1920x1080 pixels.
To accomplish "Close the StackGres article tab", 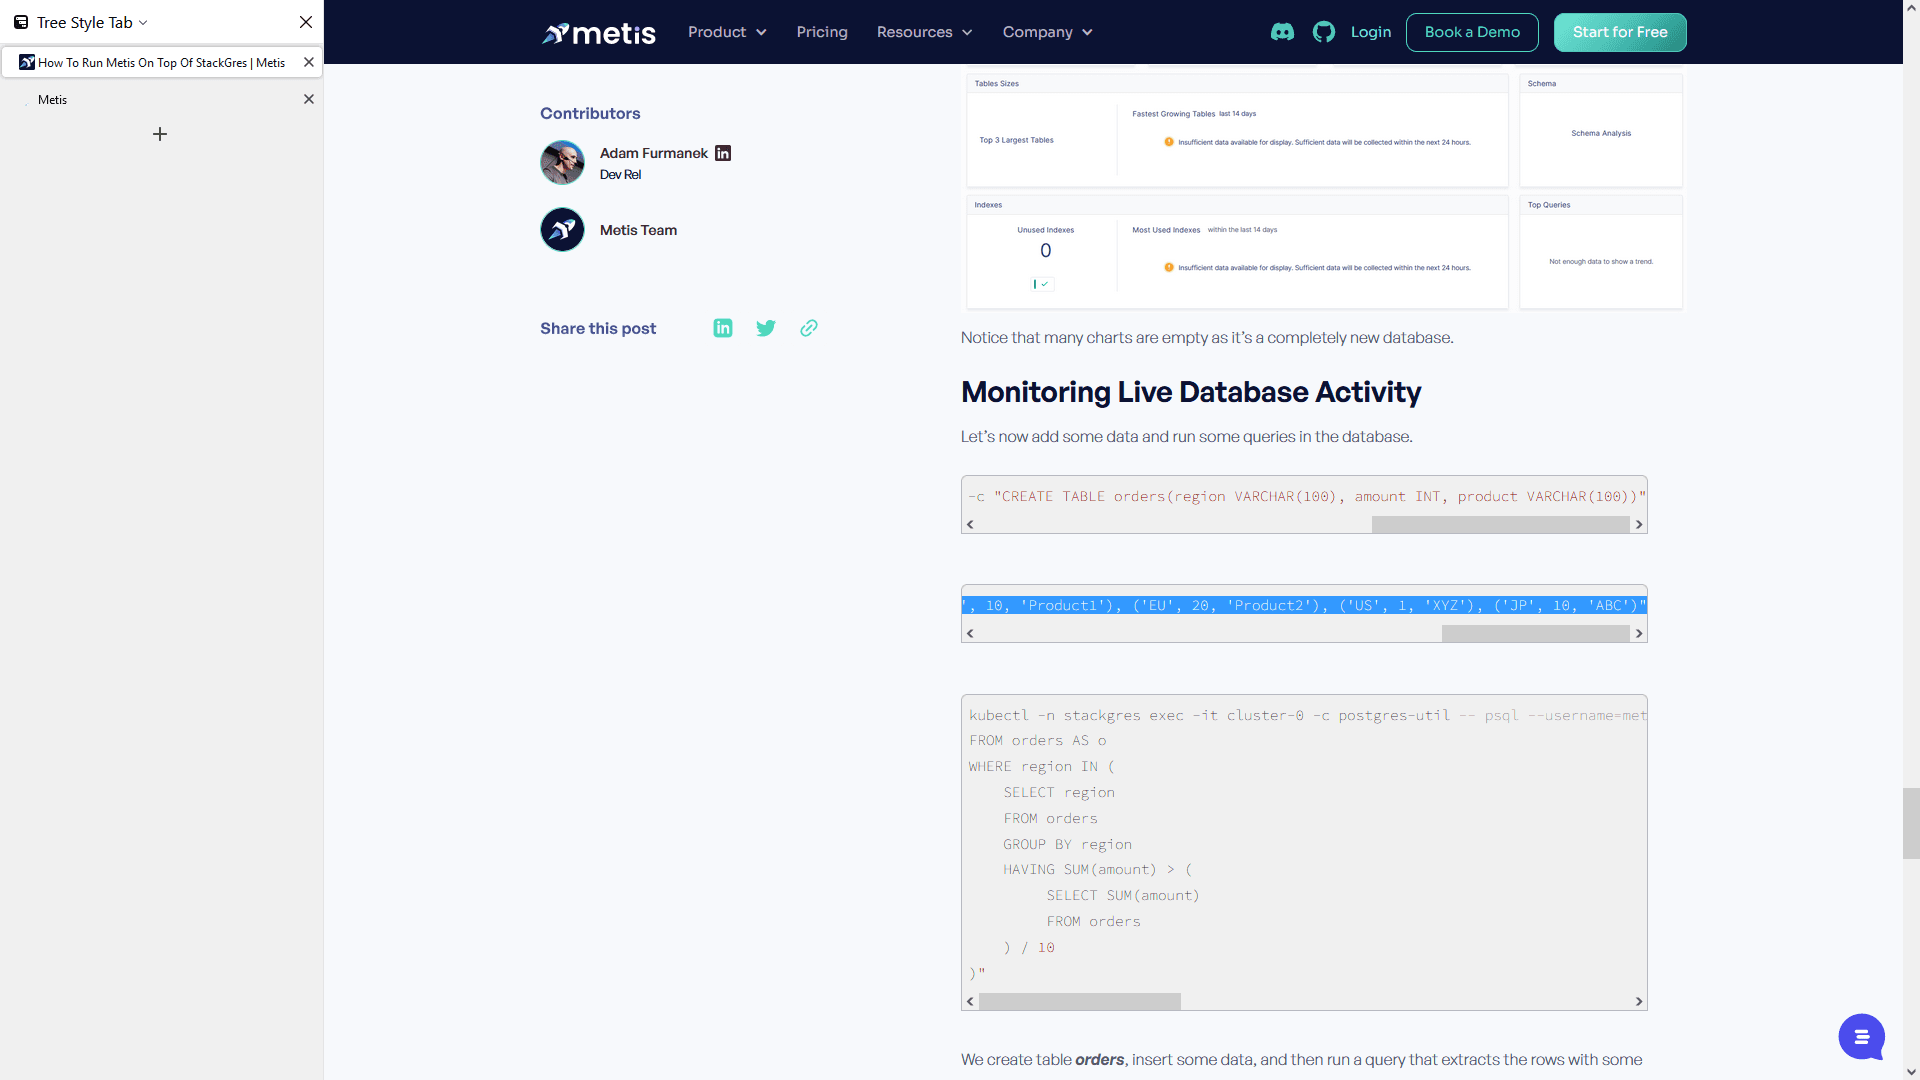I will (309, 62).
